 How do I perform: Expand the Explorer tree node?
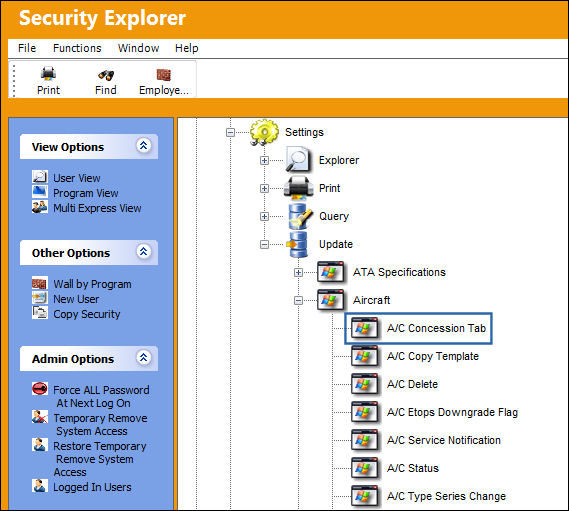(264, 160)
